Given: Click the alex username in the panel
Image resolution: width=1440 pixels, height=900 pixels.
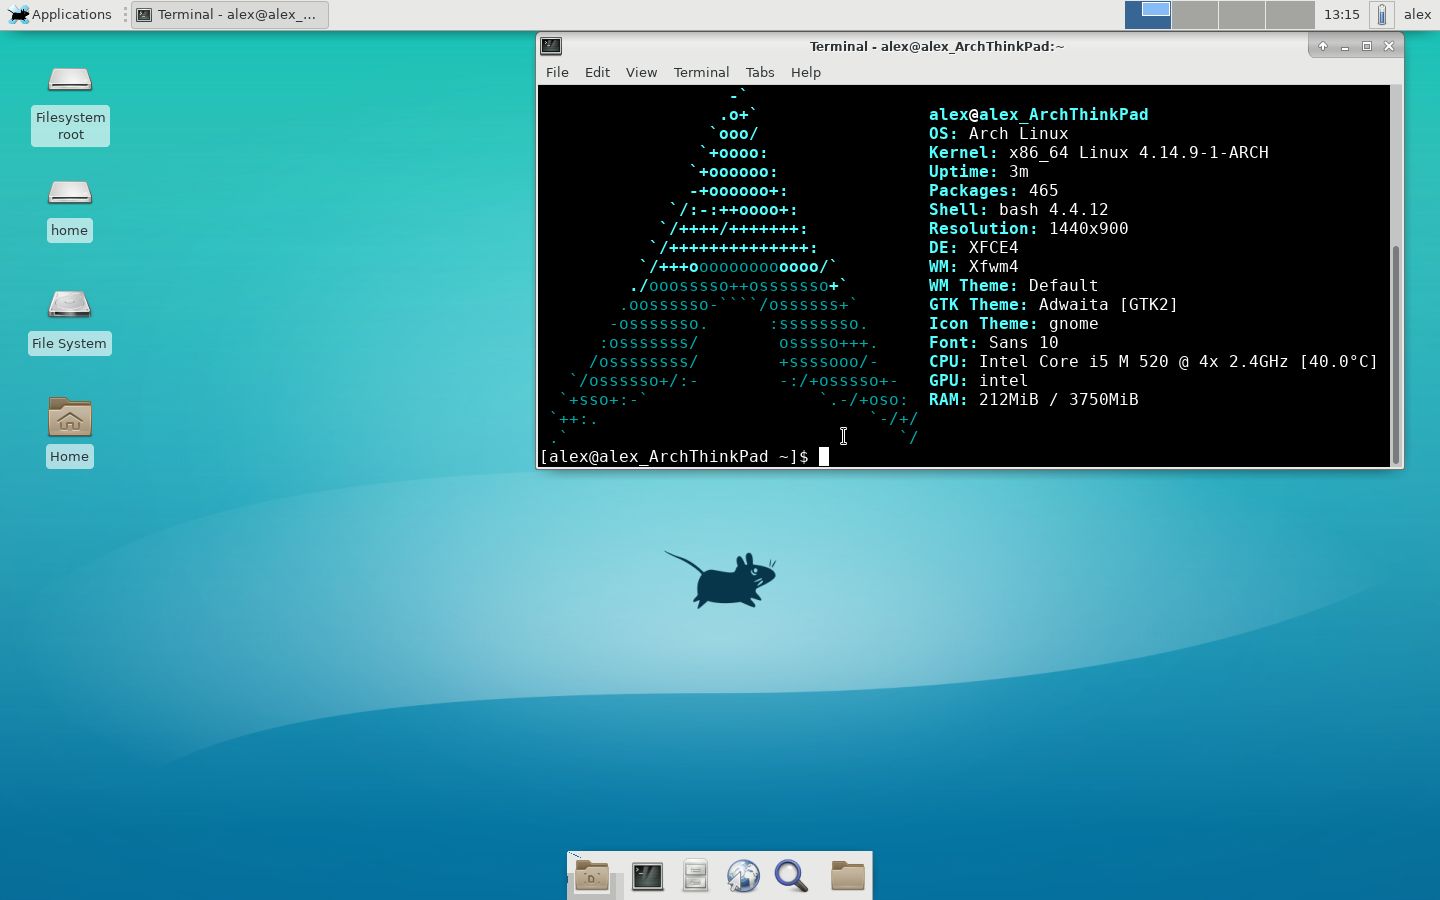Looking at the screenshot, I should [x=1417, y=14].
